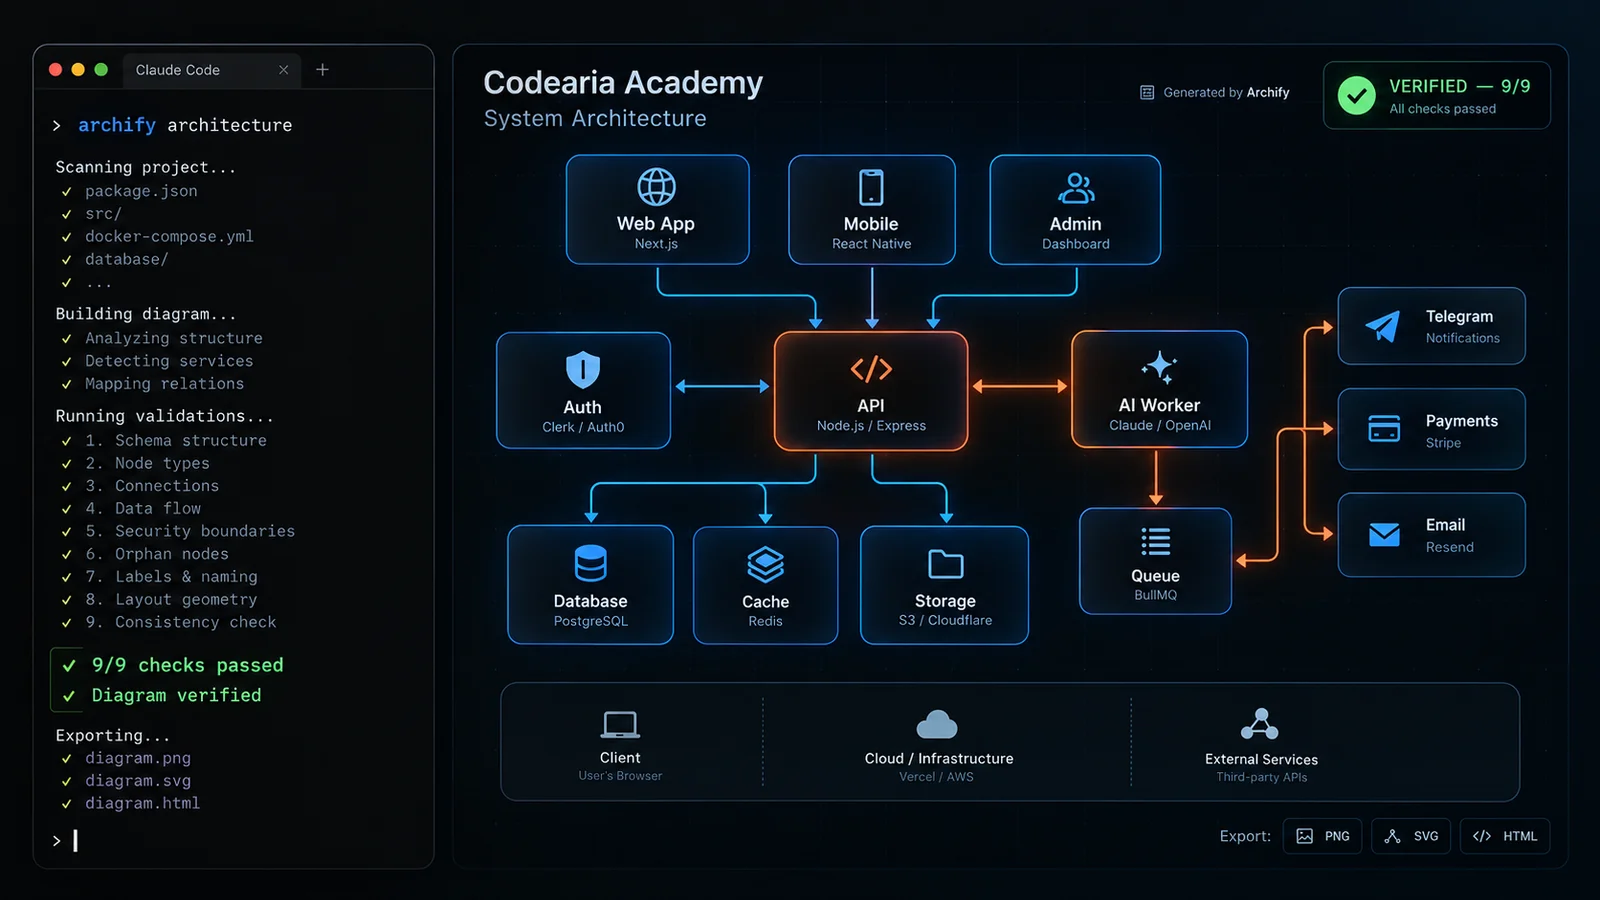
Task: Click validation '7. Labels & naming'
Action: coord(171,577)
